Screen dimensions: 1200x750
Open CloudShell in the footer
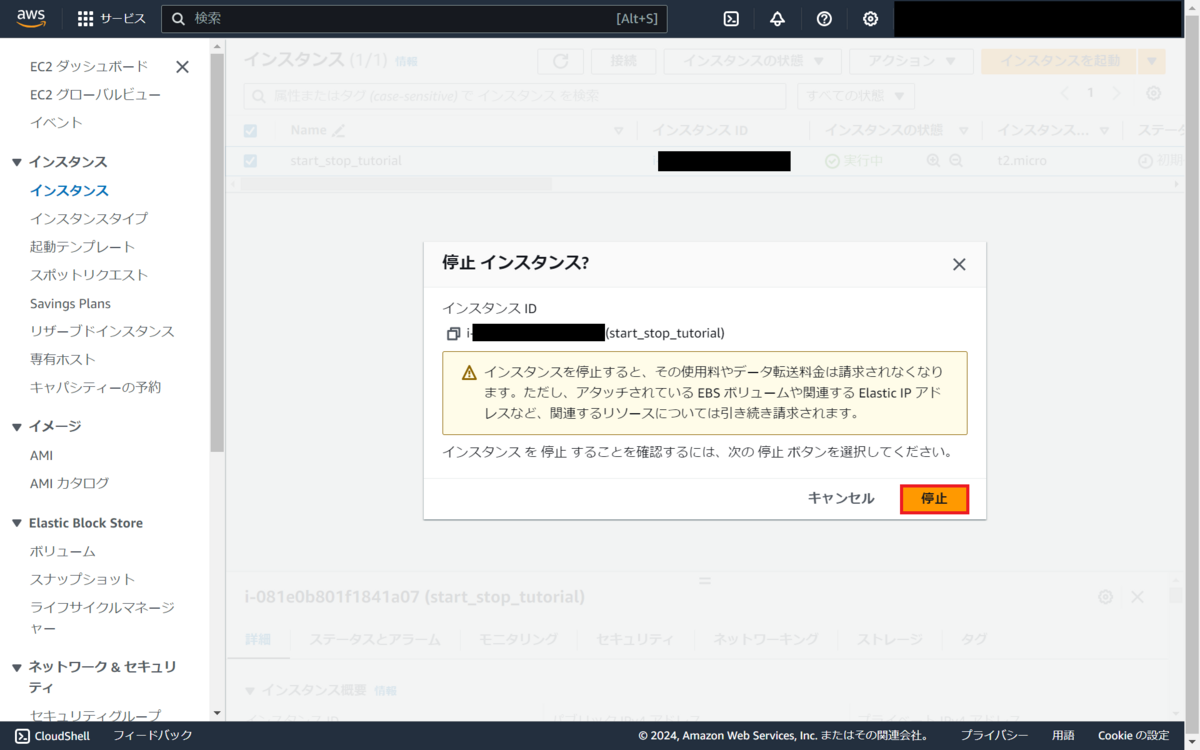coord(53,736)
